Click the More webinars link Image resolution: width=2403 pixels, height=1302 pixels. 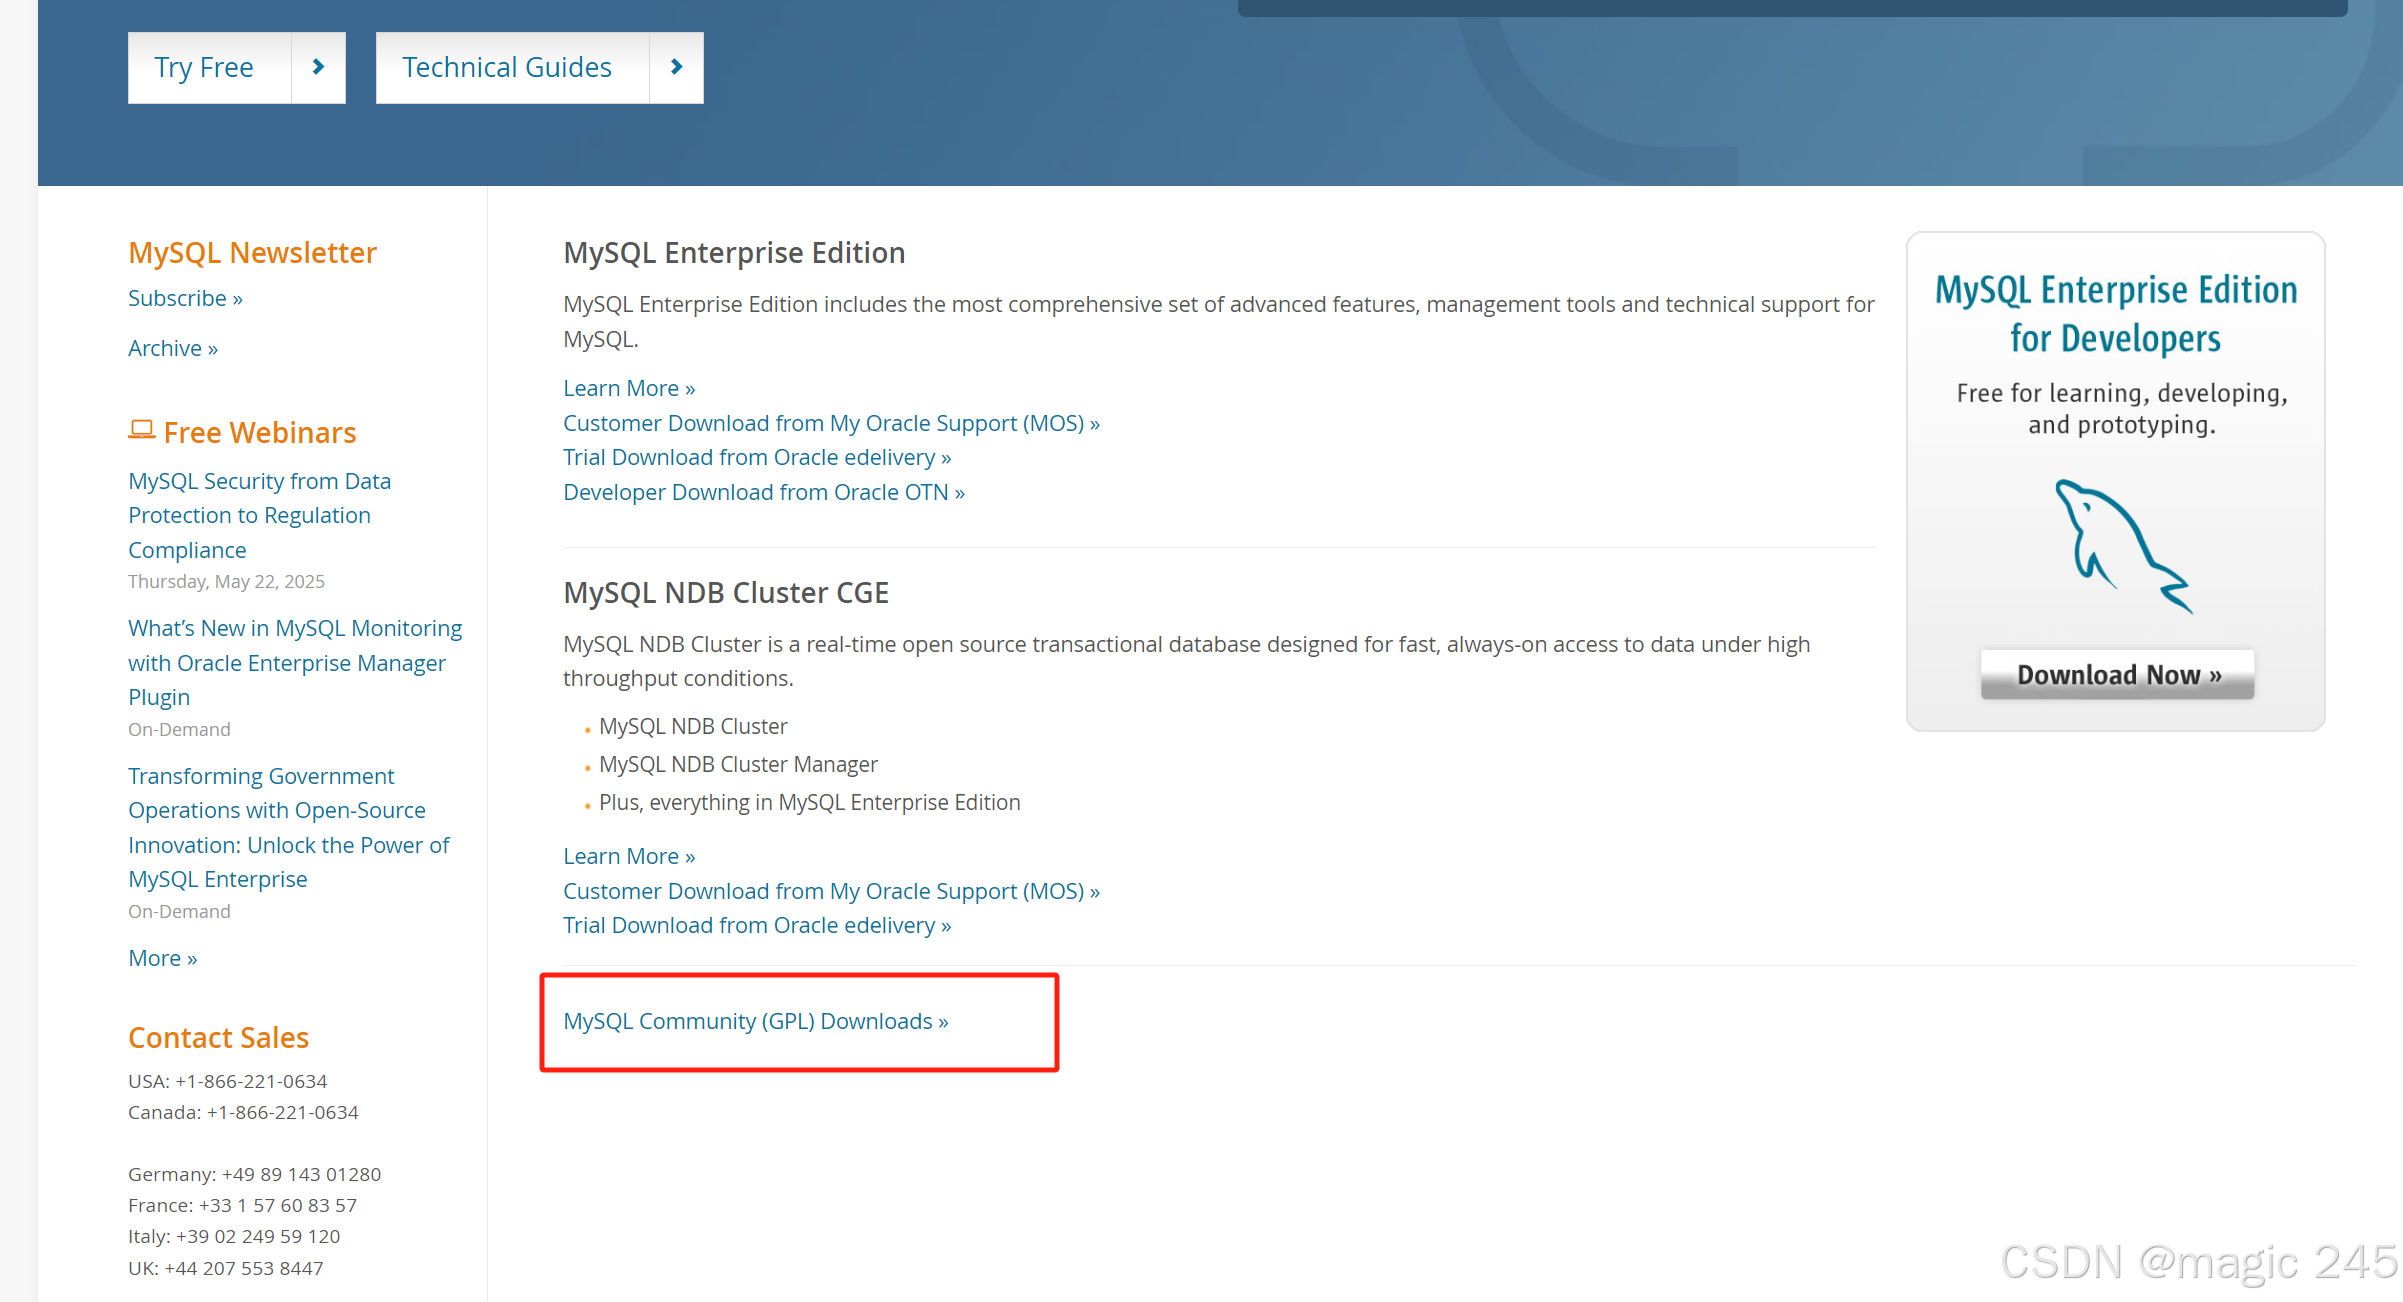point(162,958)
